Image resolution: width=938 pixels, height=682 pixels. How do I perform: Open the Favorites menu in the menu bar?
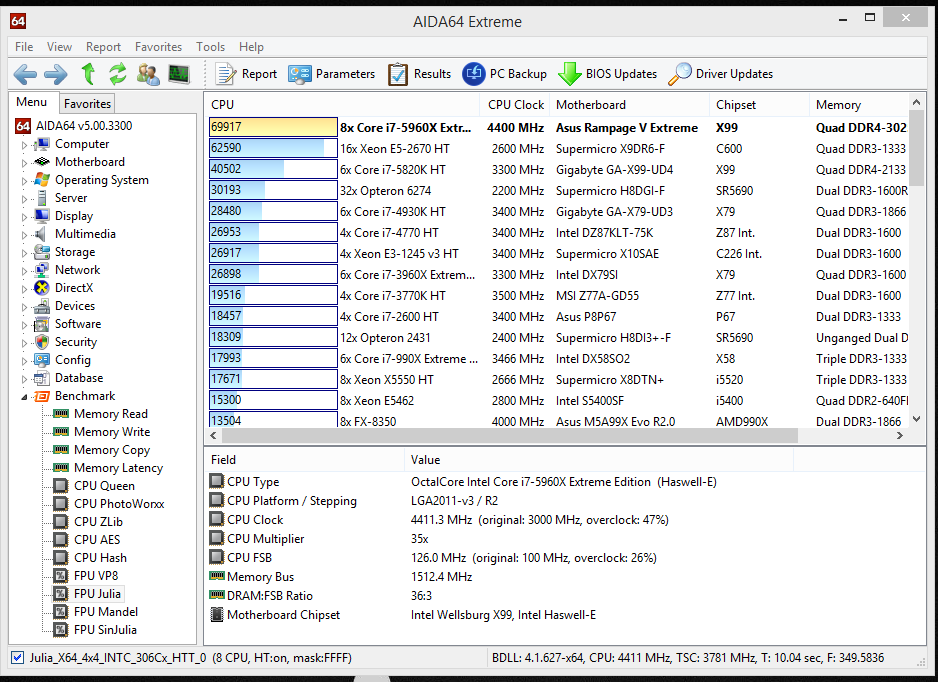tap(158, 47)
